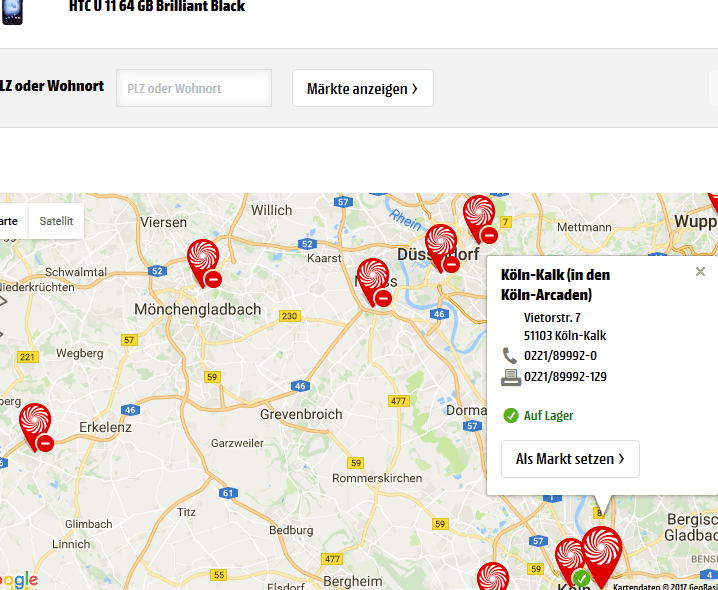The image size is (718, 590).
Task: Click the phone icon next to 0221/89992-0
Action: click(510, 355)
